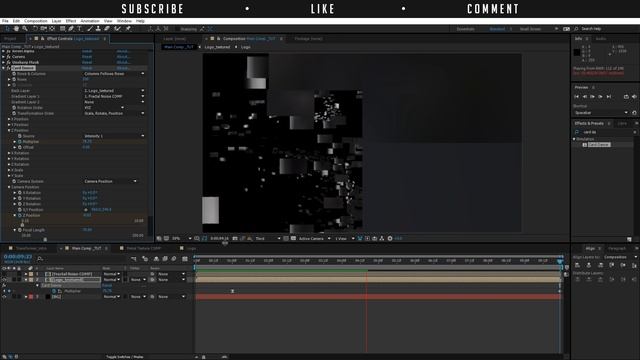
Task: Select the Brush tool
Action: pos(90,29)
